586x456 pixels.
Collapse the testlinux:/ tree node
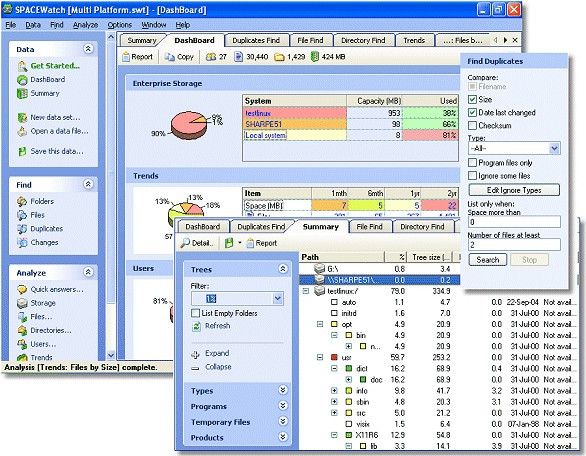(x=306, y=291)
